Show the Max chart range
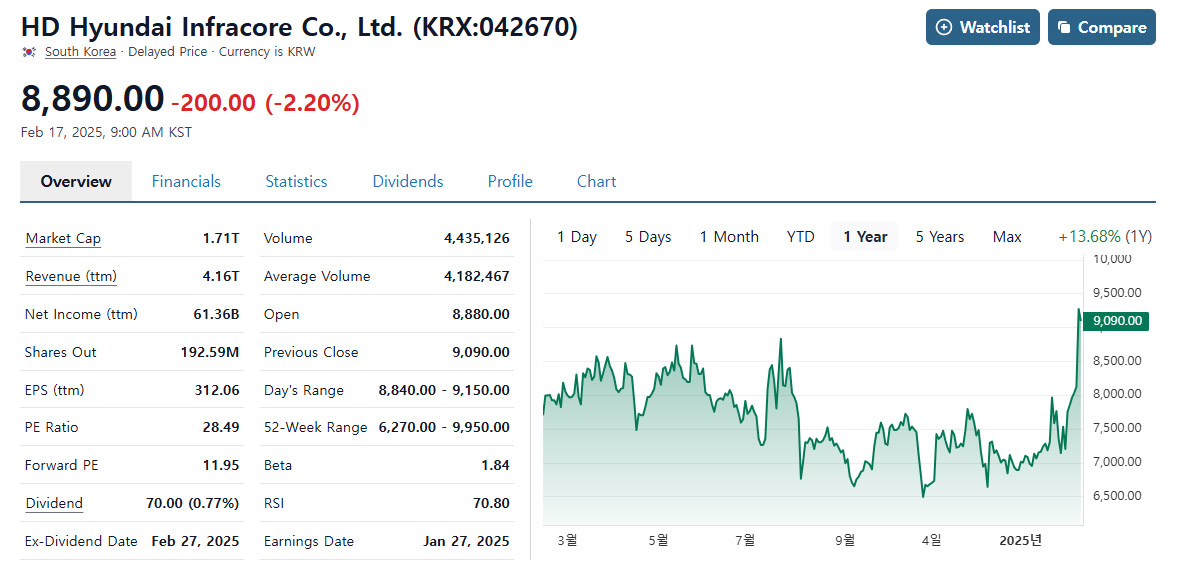This screenshot has width=1194, height=578. pyautogui.click(x=1007, y=237)
